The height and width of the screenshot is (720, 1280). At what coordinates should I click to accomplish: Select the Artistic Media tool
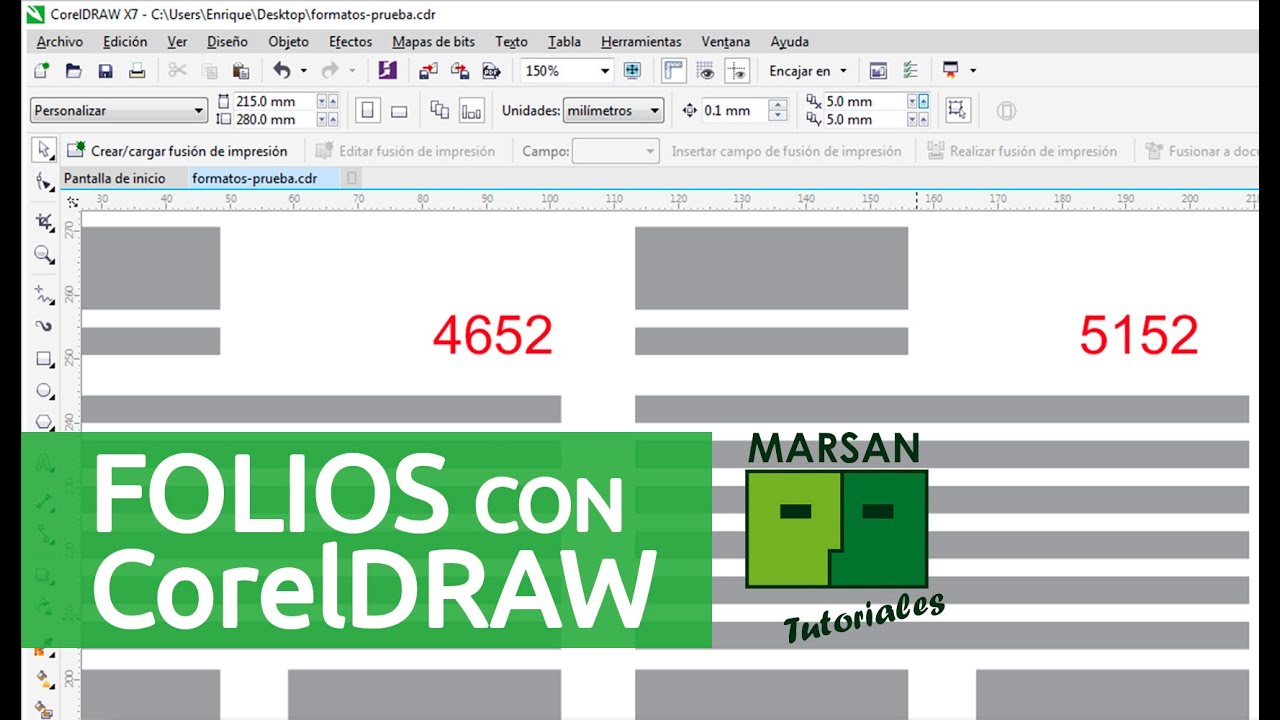[44, 326]
